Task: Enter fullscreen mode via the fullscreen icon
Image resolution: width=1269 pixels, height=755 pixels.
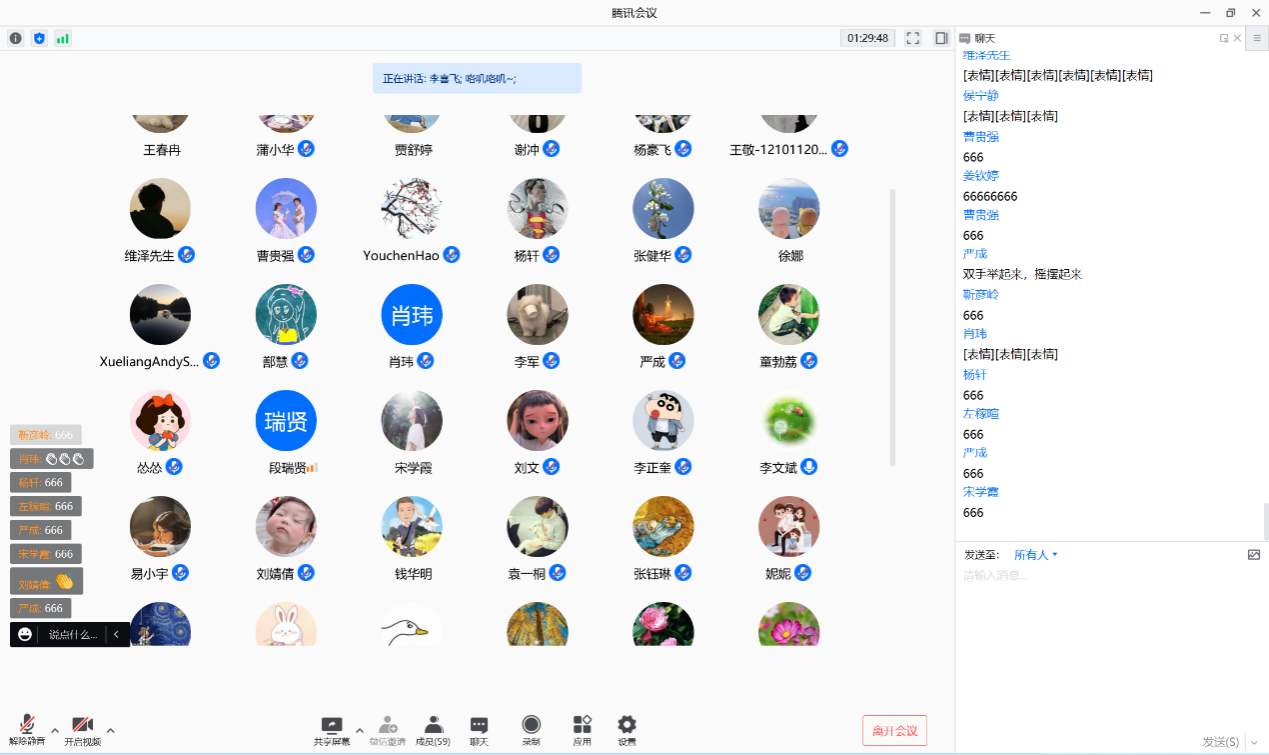Action: [x=912, y=38]
